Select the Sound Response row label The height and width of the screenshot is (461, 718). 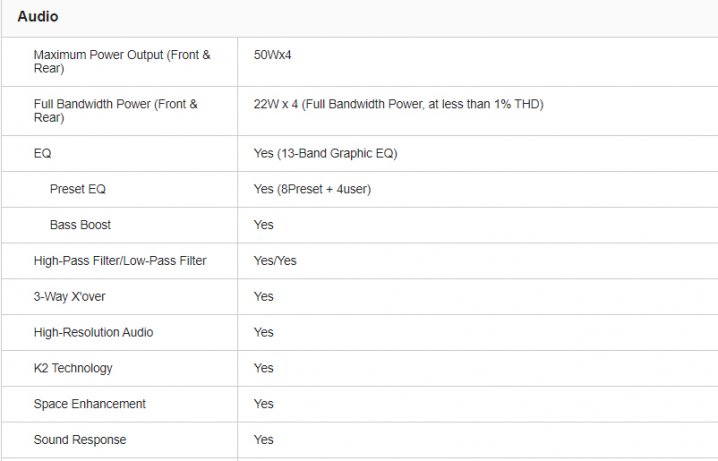[80, 439]
